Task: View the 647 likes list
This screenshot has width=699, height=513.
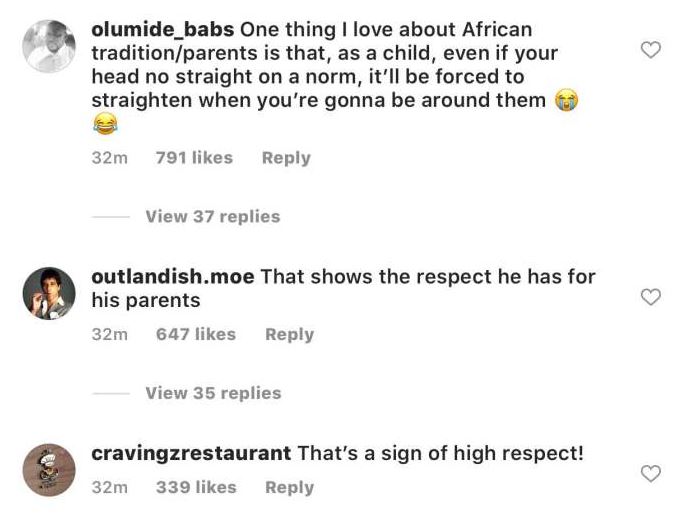Action: pos(196,335)
